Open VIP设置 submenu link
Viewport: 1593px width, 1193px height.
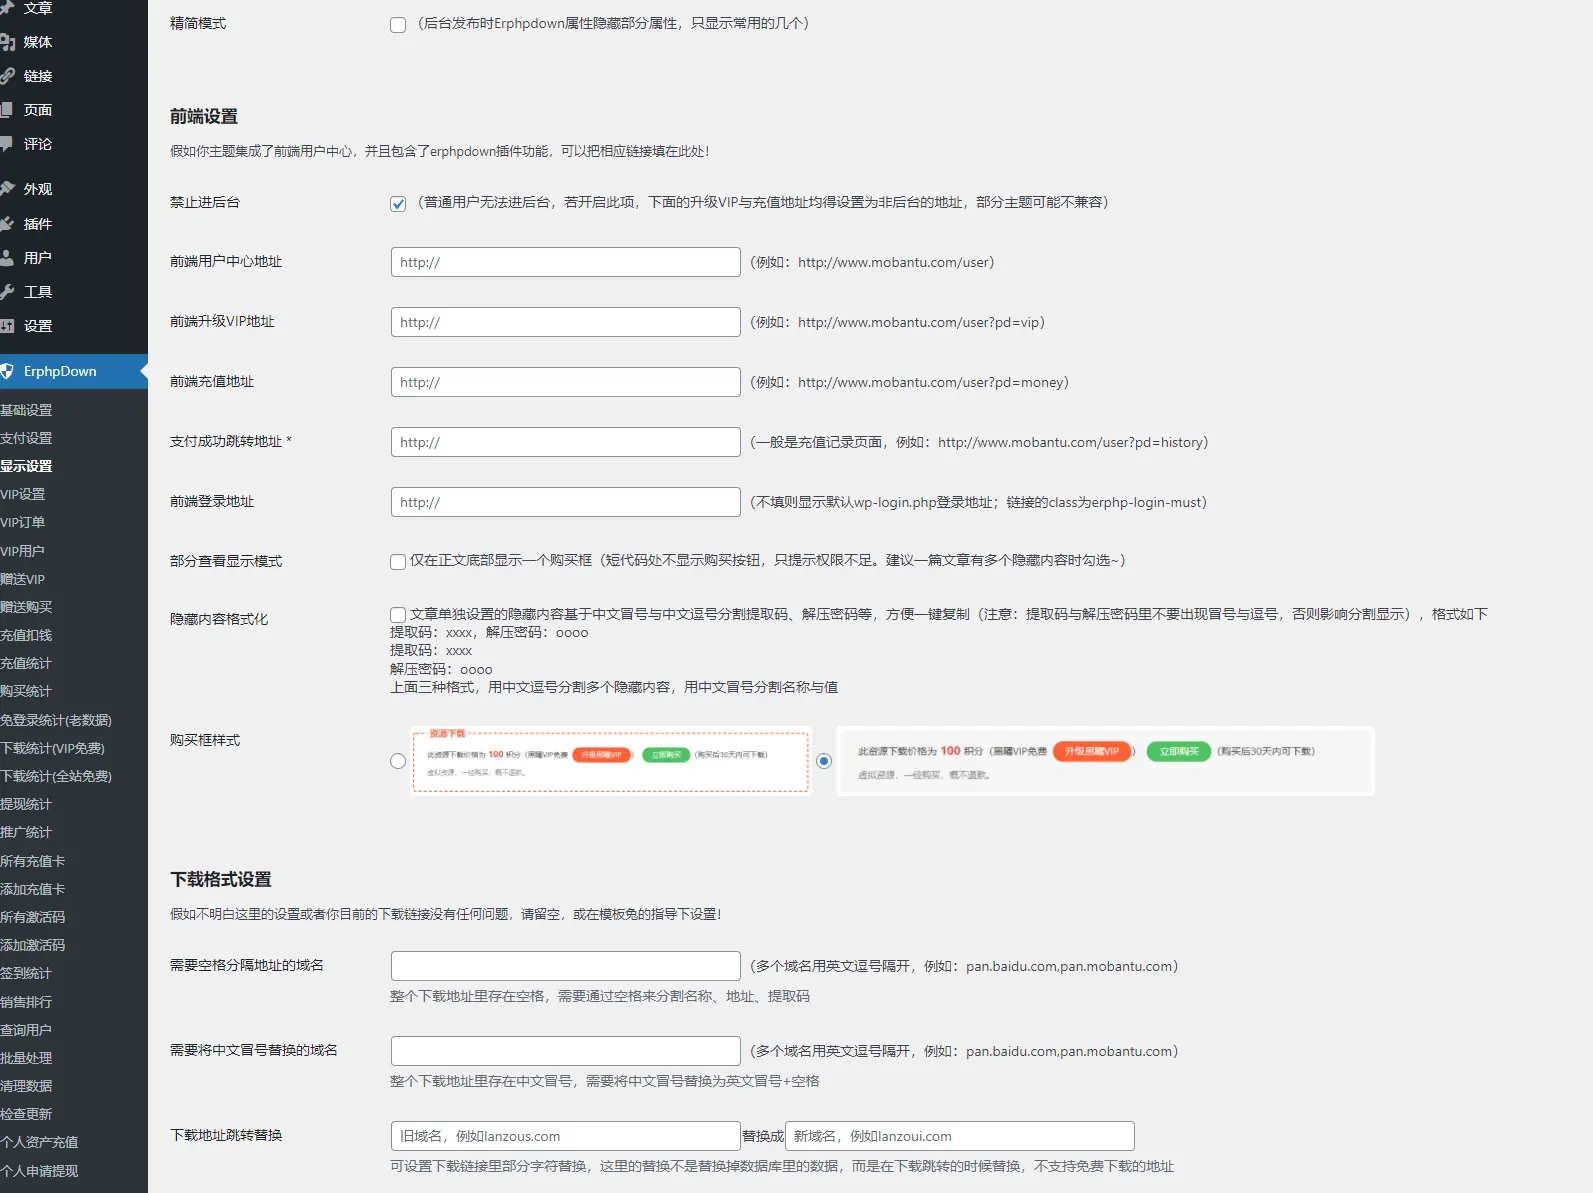pos(23,494)
